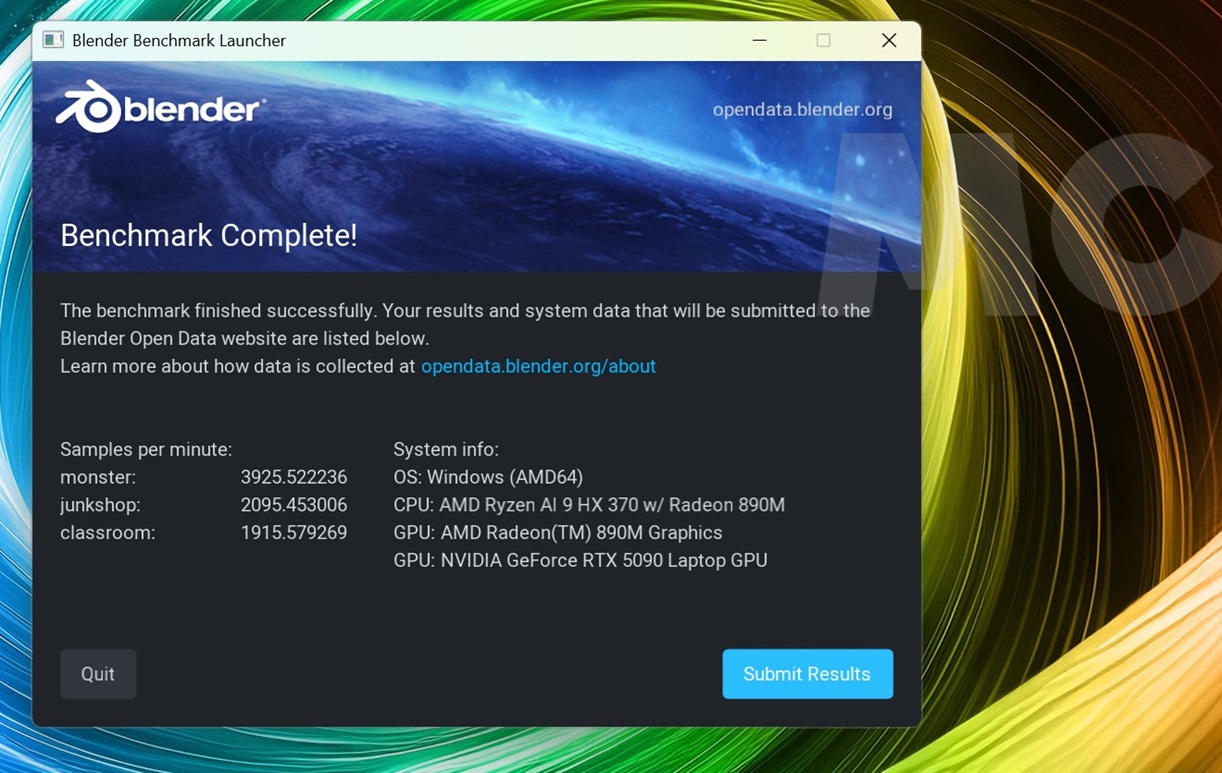The height and width of the screenshot is (773, 1222).
Task: Click the monster score 3925.522236
Action: [x=294, y=477]
